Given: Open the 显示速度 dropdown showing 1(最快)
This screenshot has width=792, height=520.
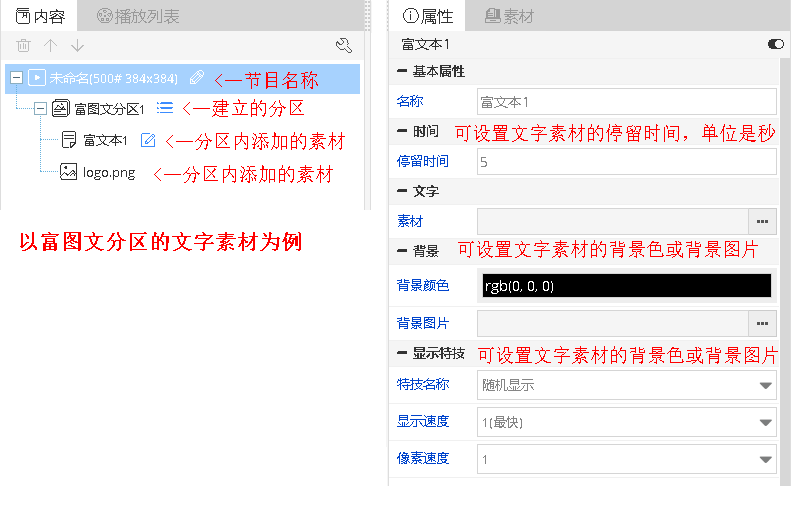Looking at the screenshot, I should pos(626,422).
